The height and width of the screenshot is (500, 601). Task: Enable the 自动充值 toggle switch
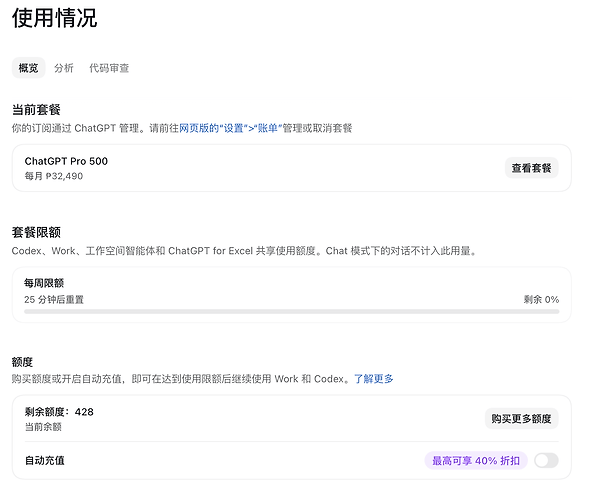point(546,460)
